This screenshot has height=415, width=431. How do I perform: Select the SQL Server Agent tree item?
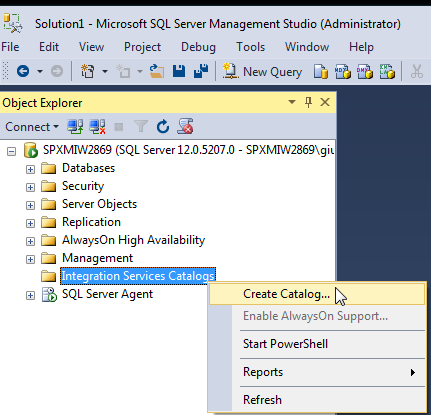[x=107, y=294]
